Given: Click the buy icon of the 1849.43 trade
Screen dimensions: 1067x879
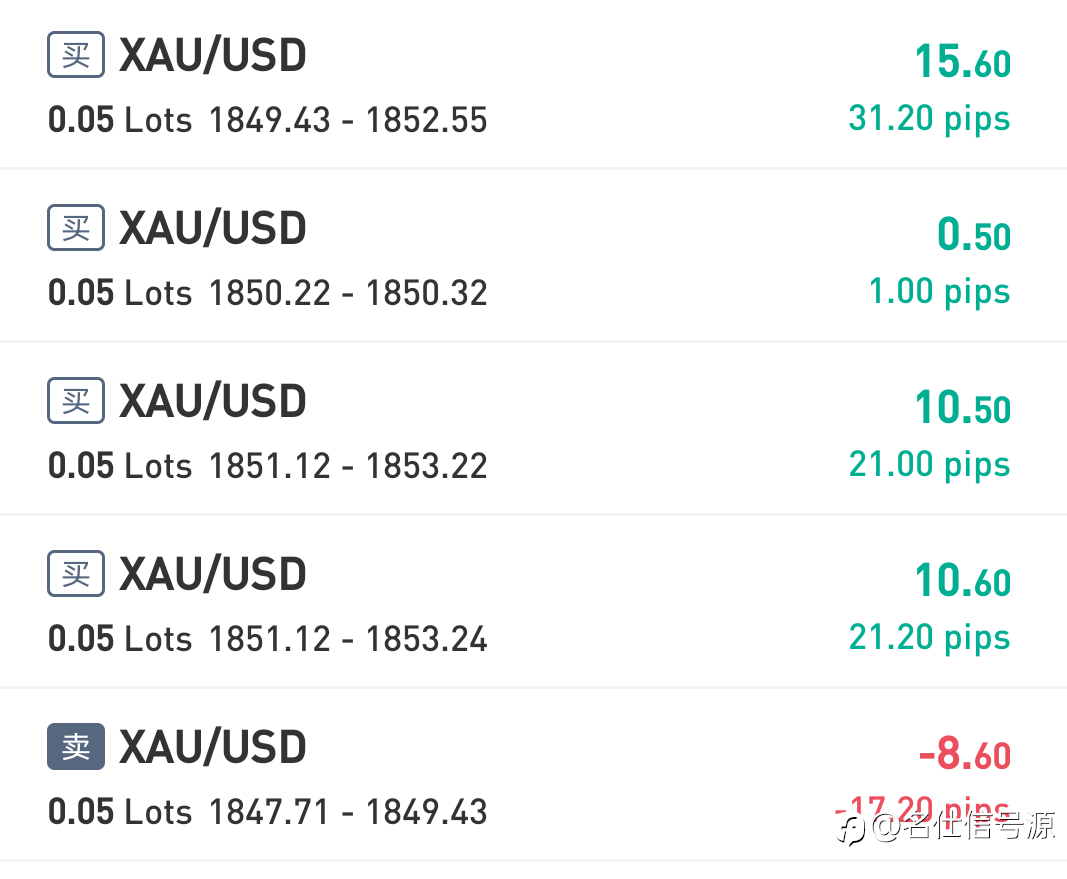Looking at the screenshot, I should click(x=76, y=54).
